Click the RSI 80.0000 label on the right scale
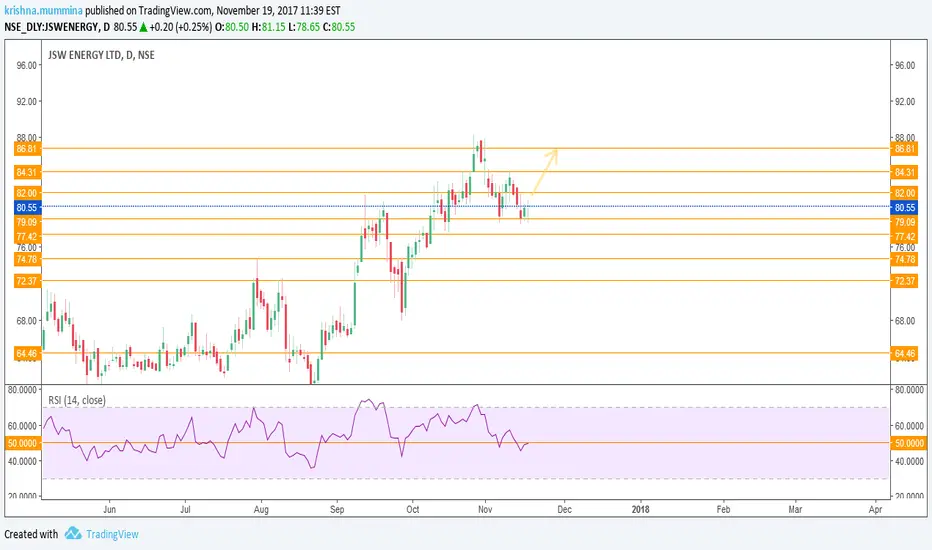This screenshot has width=932, height=550. pyautogui.click(x=909, y=390)
